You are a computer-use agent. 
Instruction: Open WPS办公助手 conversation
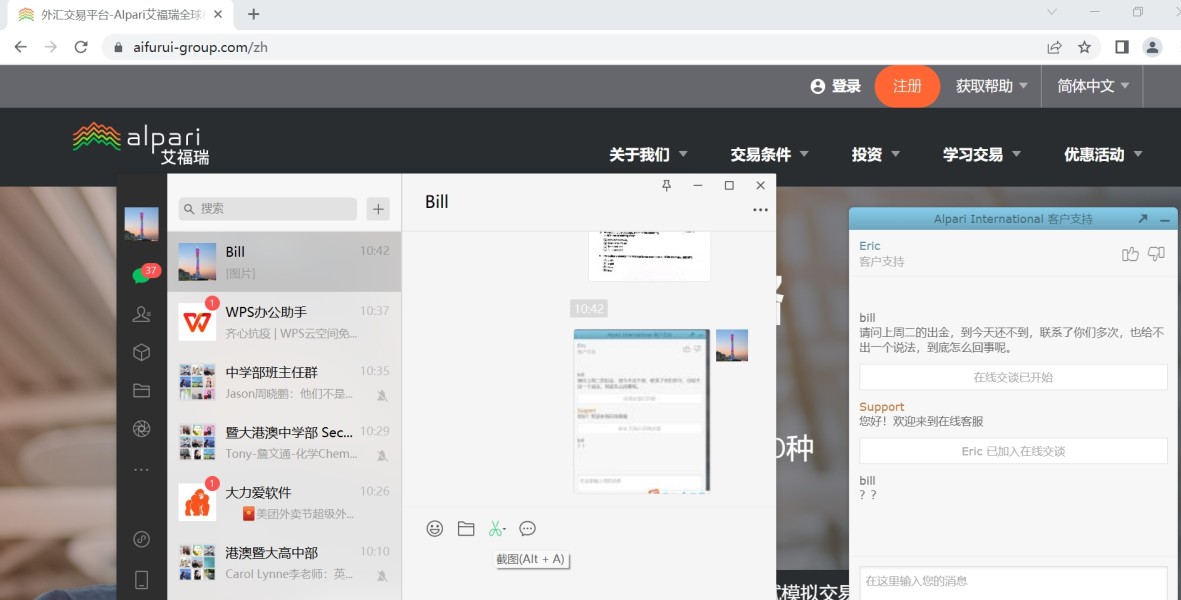click(x=284, y=321)
